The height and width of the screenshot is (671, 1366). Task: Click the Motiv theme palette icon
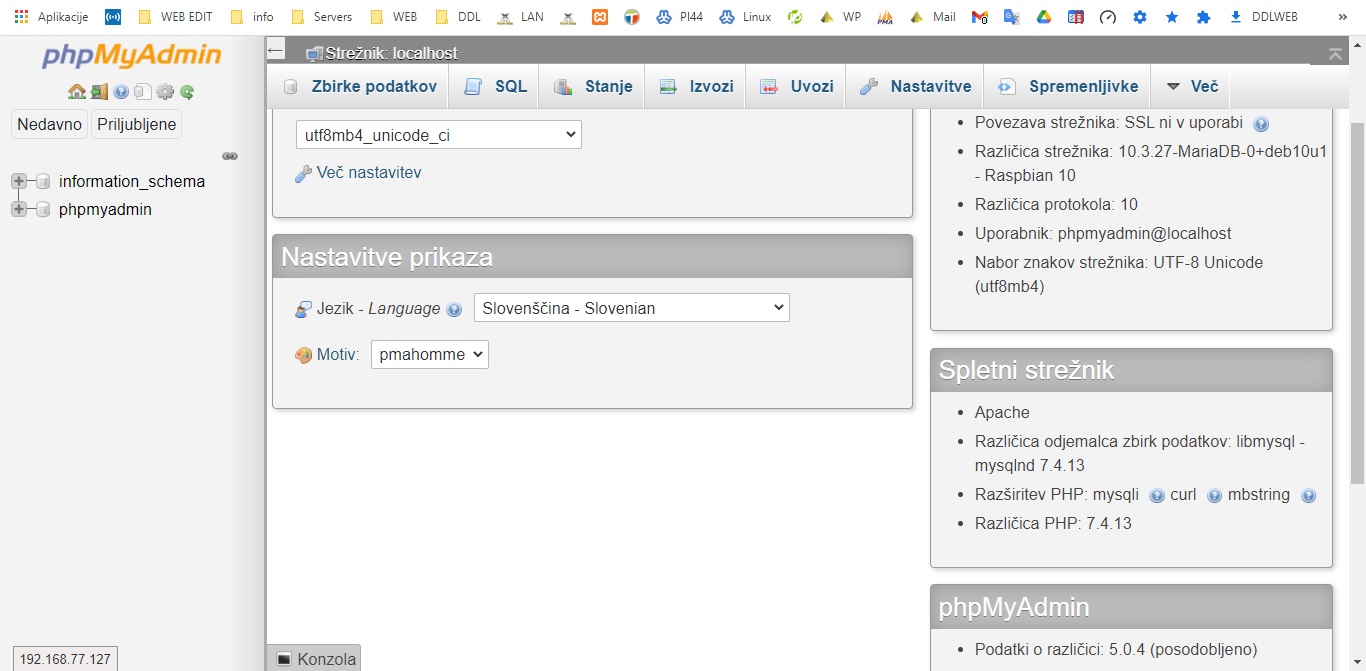click(x=304, y=355)
